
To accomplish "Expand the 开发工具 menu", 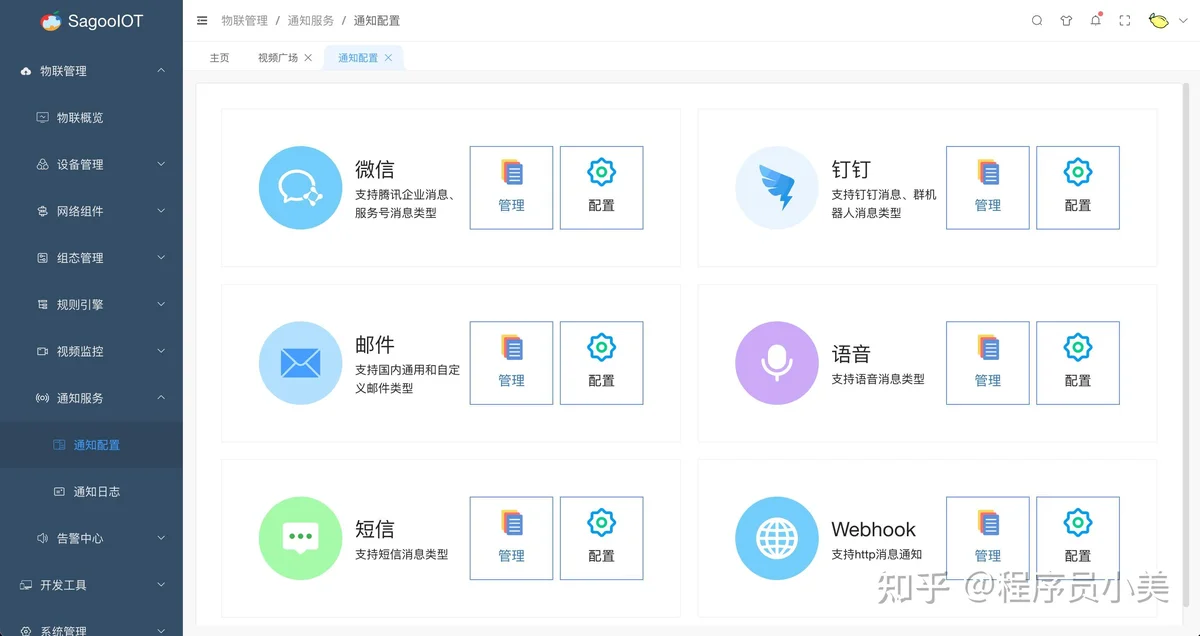I will 161,585.
